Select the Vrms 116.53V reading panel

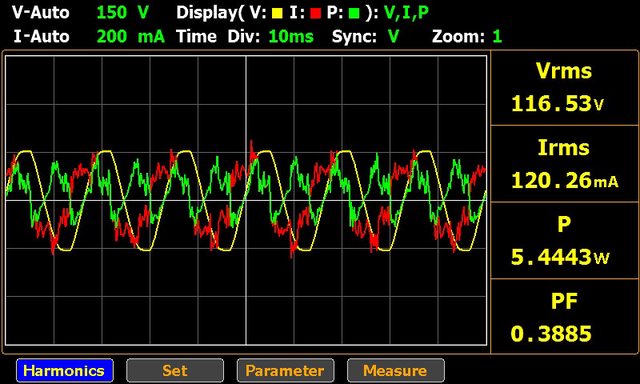564,87
